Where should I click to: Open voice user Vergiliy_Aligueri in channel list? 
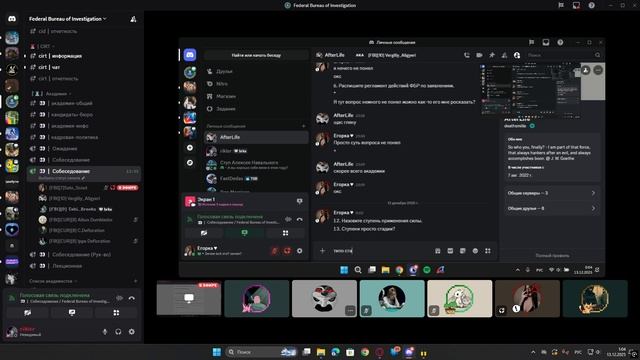74,198
